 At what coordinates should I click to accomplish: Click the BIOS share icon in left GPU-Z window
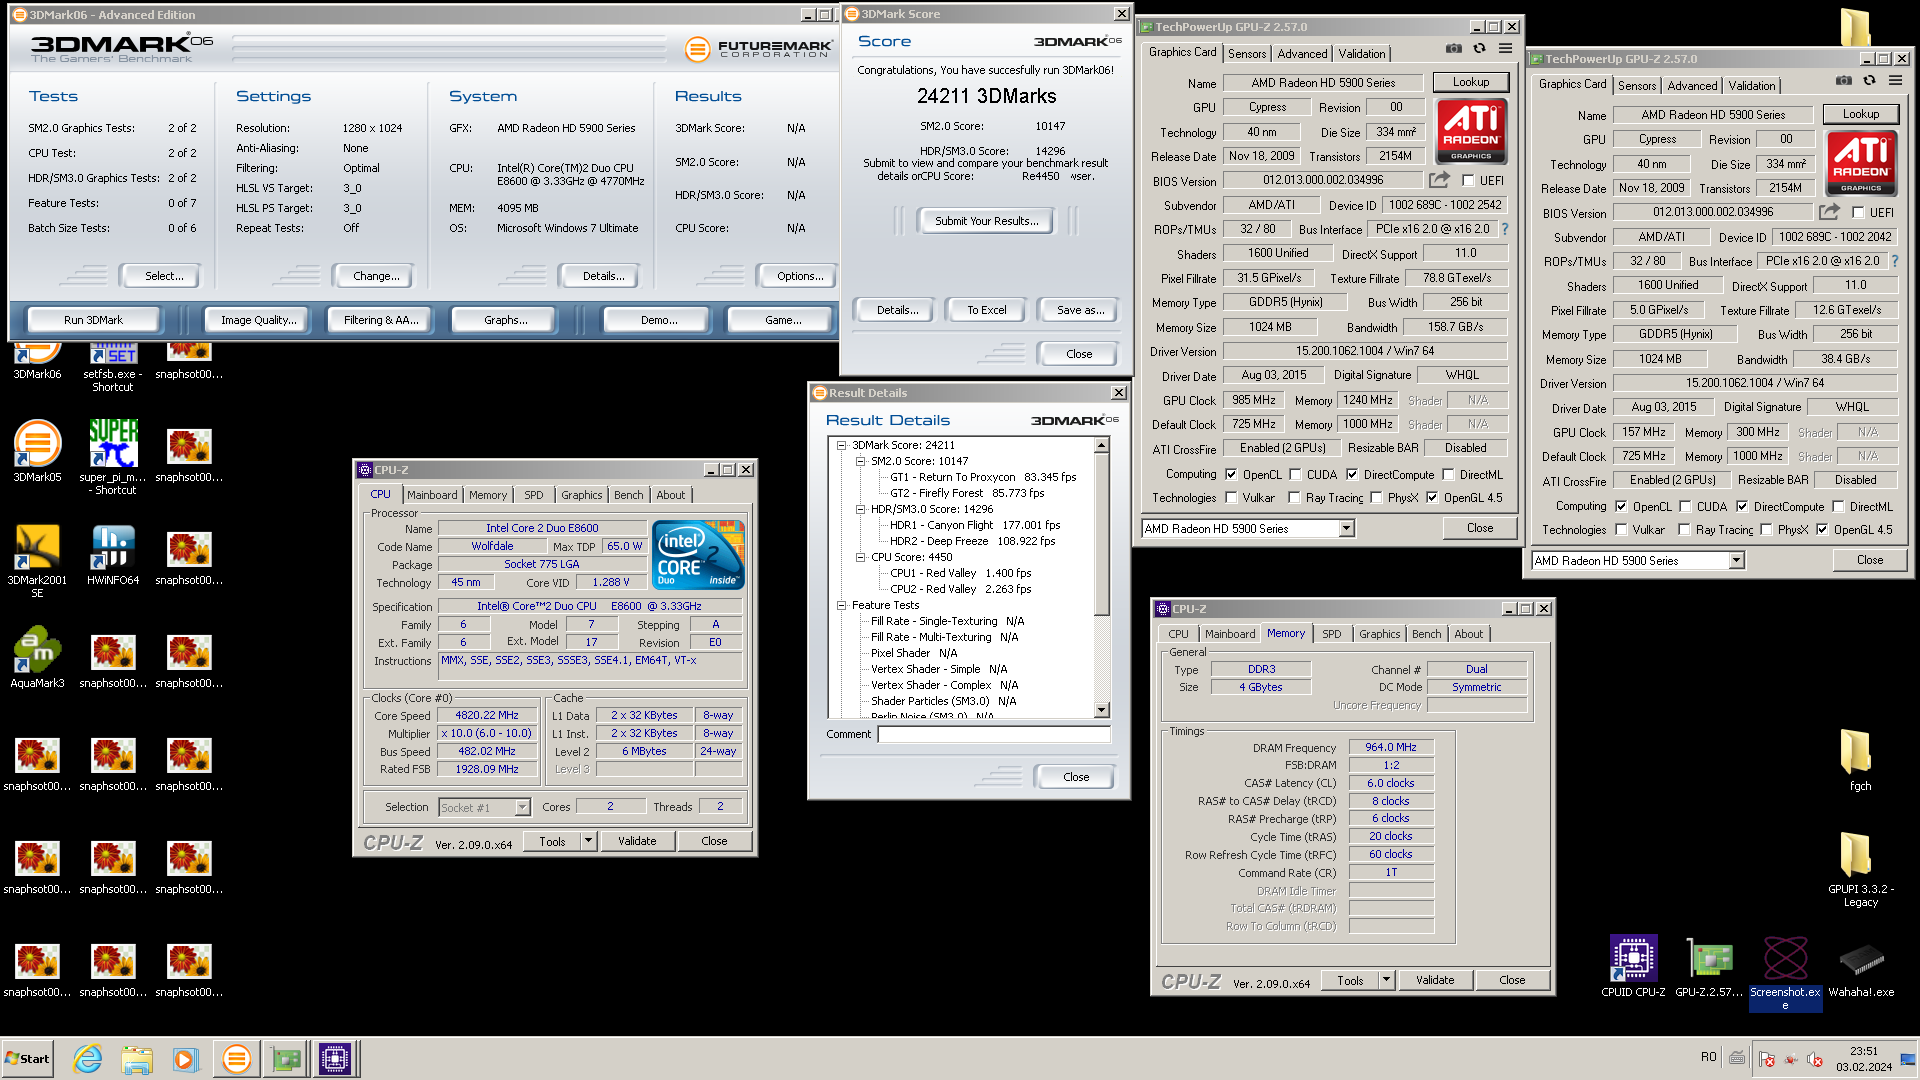pos(1439,180)
